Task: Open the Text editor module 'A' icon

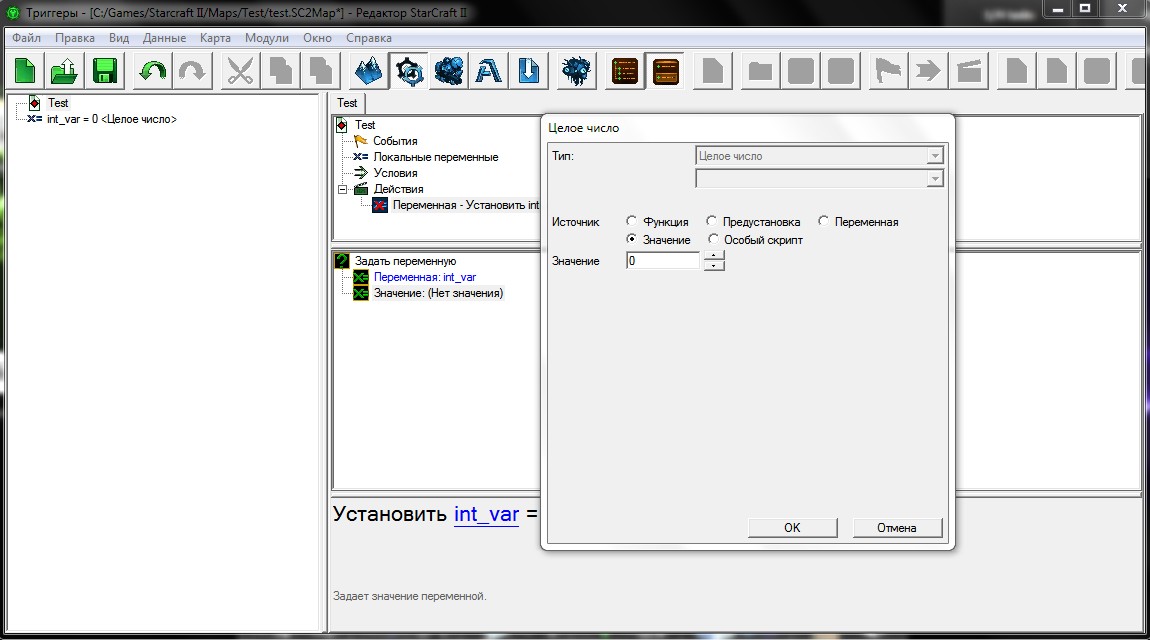Action: [x=489, y=71]
